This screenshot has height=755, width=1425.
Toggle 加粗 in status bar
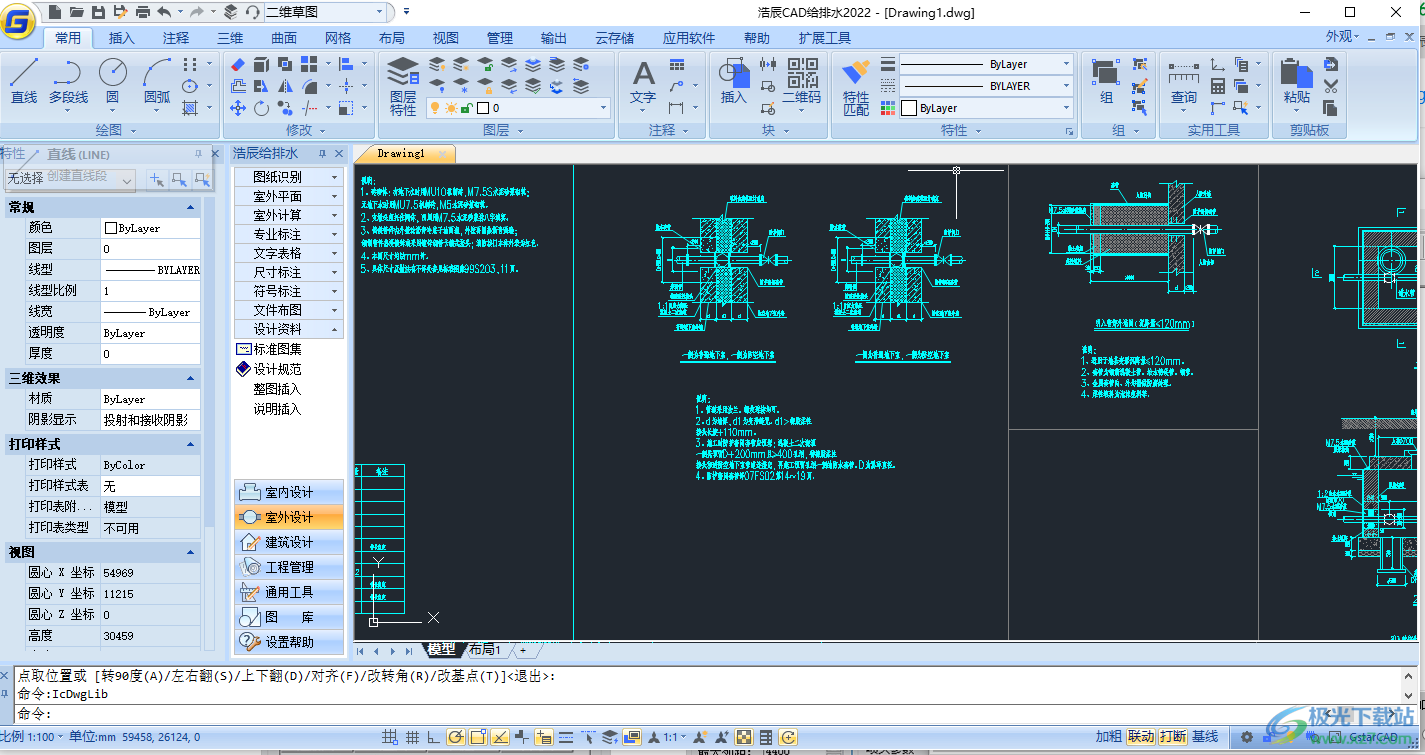pos(1109,737)
